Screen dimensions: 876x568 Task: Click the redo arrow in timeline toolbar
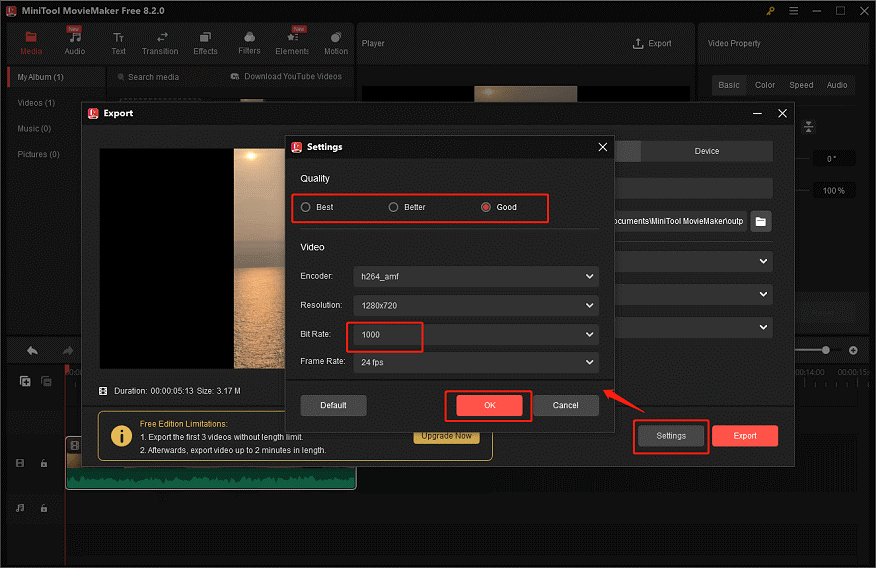click(x=68, y=350)
